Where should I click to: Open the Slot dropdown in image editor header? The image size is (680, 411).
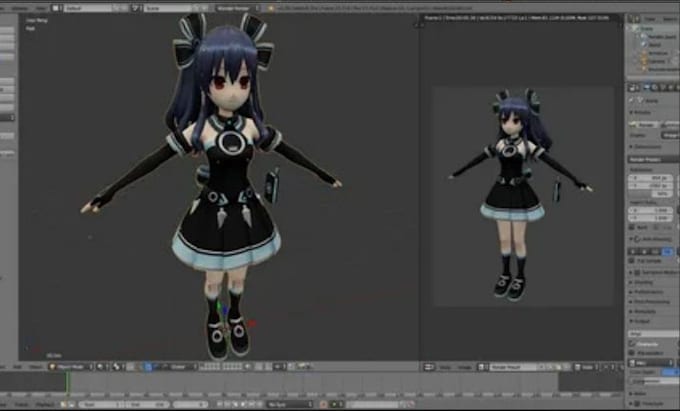tap(591, 367)
